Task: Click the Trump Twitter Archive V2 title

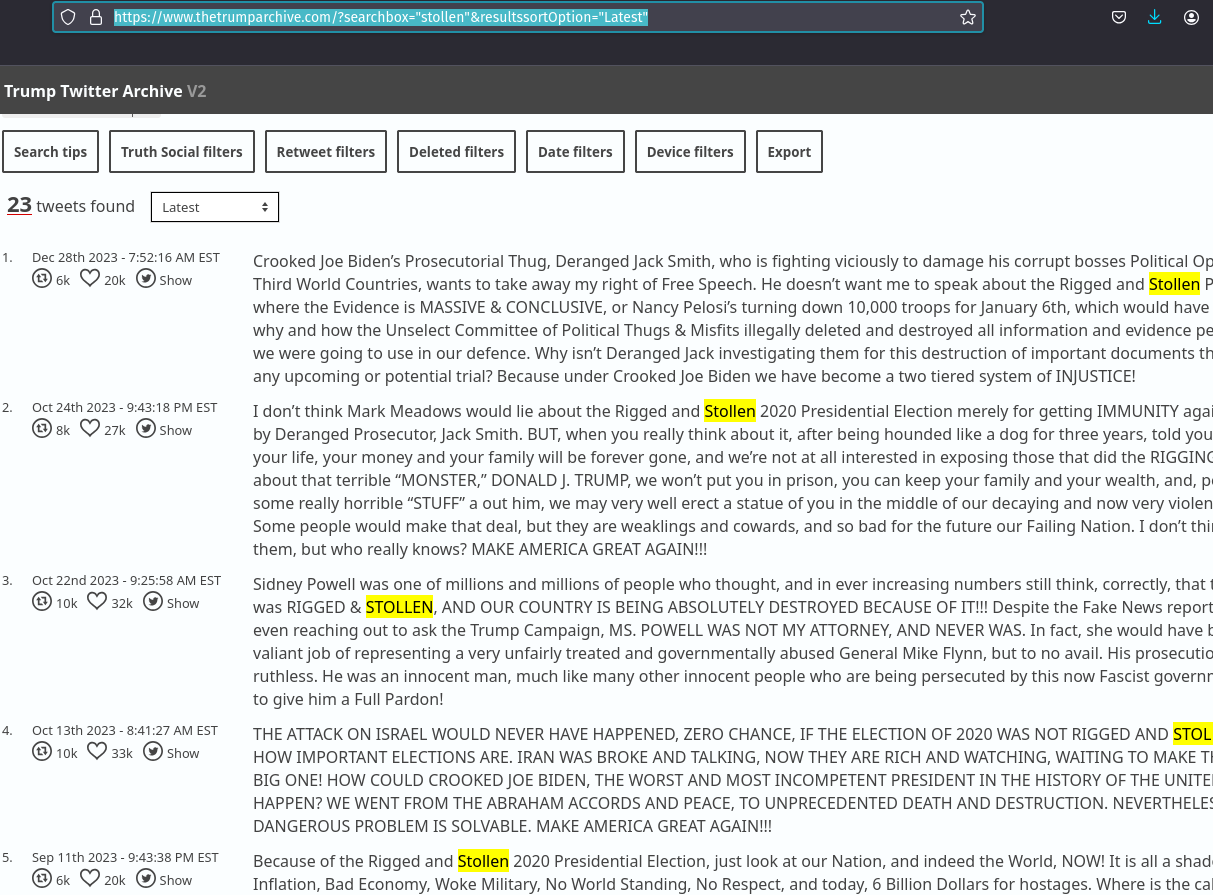Action: pos(105,91)
